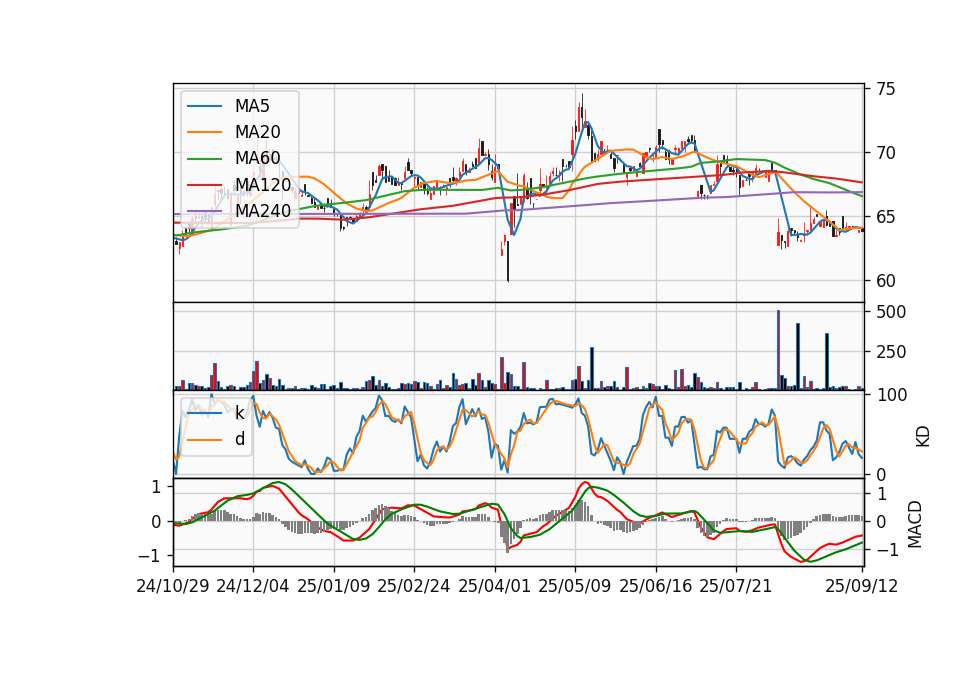Select the 25/01/09 date label
Screen dimensions: 960x690
point(334,586)
